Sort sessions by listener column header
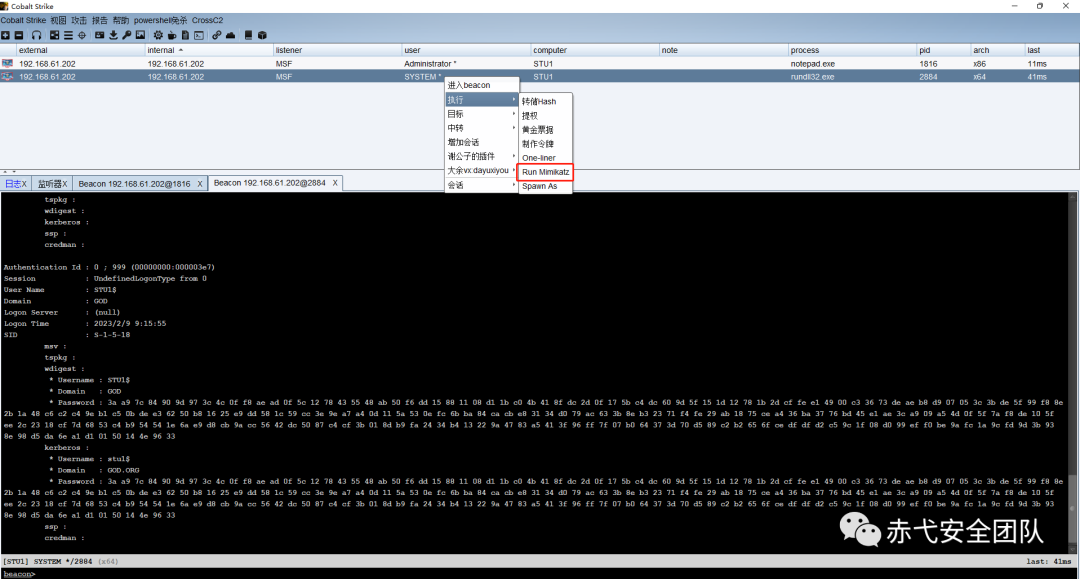 (336, 50)
